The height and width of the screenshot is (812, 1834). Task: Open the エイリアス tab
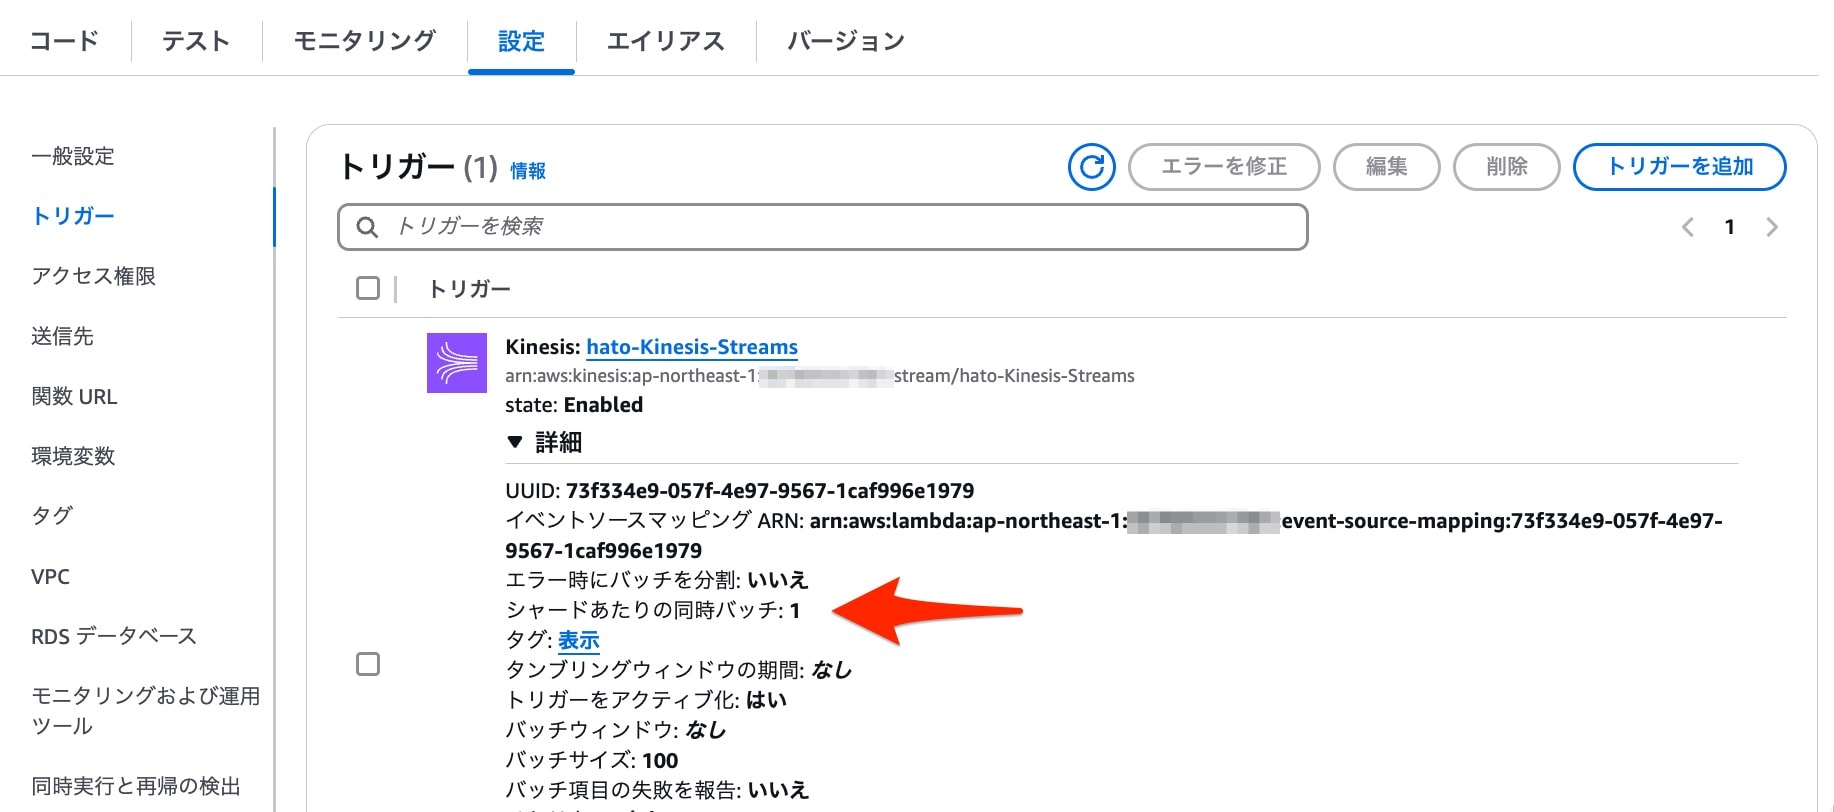(665, 41)
